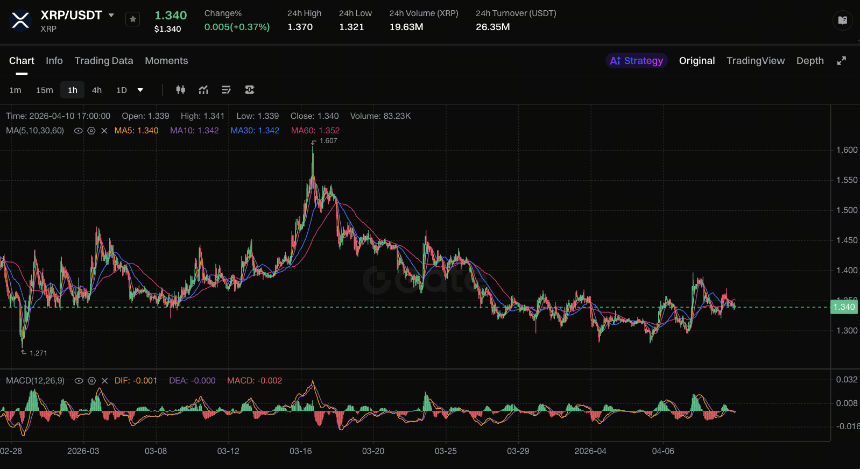Switch to the Moments tab
The width and height of the screenshot is (860, 469).
(166, 61)
